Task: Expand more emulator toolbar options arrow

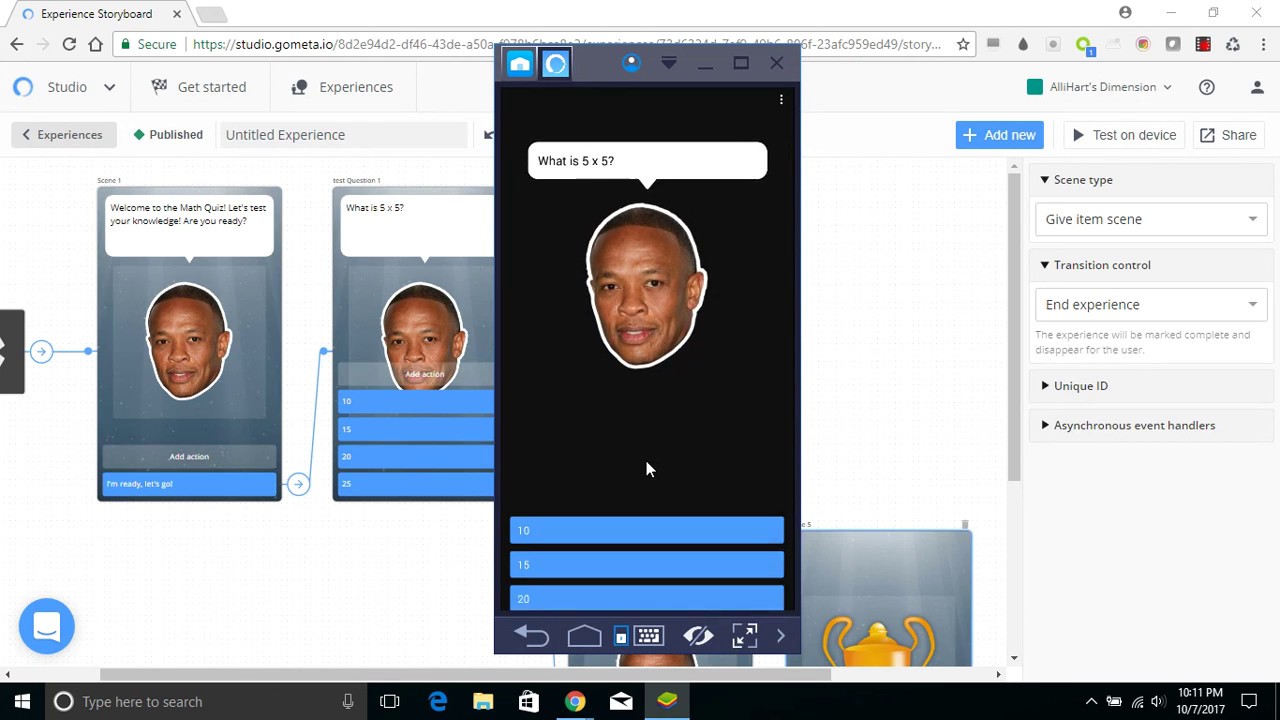Action: tap(781, 636)
